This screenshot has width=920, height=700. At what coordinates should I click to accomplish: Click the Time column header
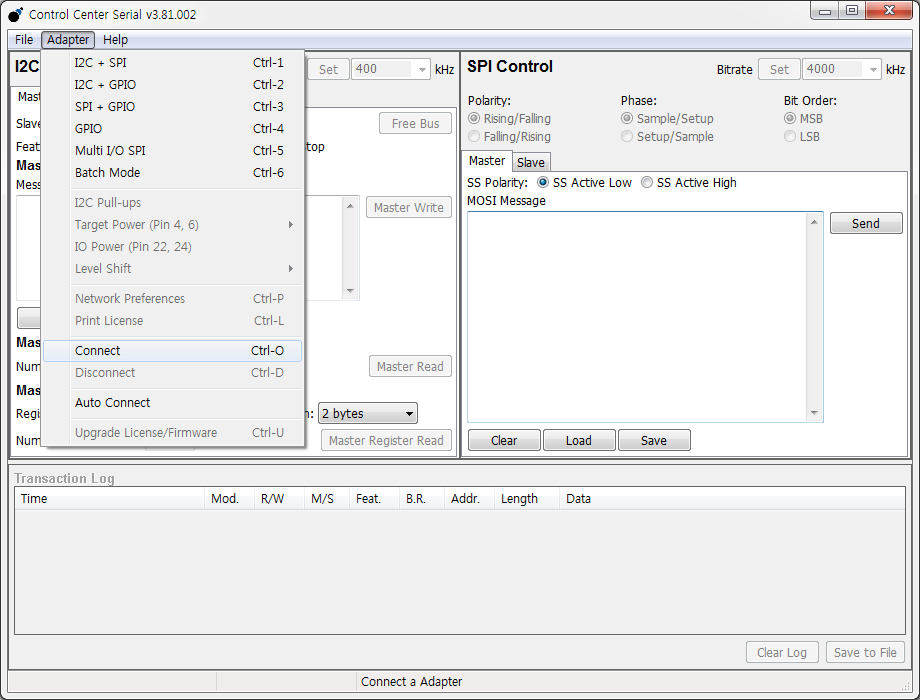coord(110,499)
